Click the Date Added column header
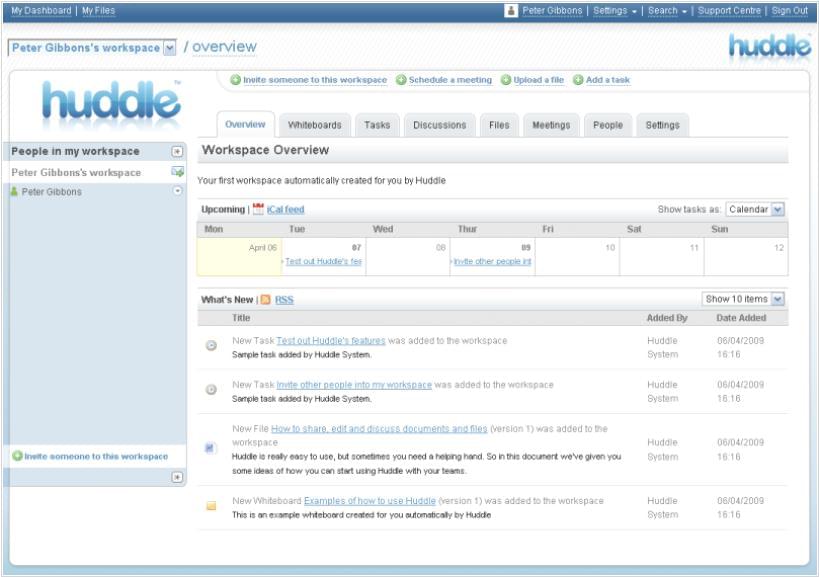 coord(741,317)
